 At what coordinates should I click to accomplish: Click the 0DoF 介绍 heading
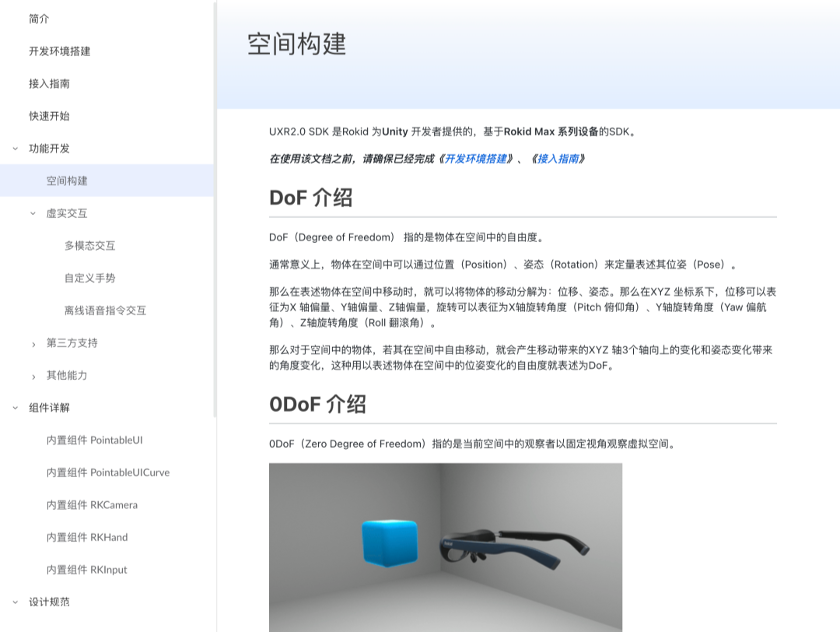point(317,404)
